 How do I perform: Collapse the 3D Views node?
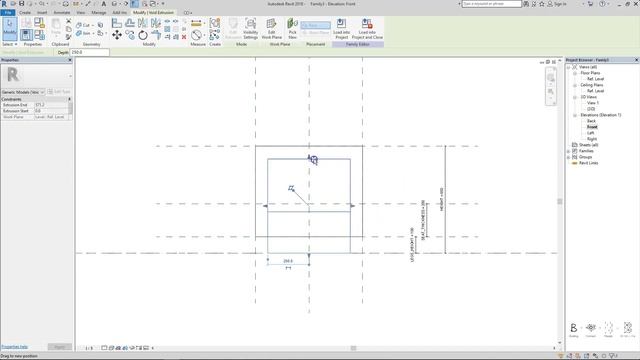(x=575, y=97)
